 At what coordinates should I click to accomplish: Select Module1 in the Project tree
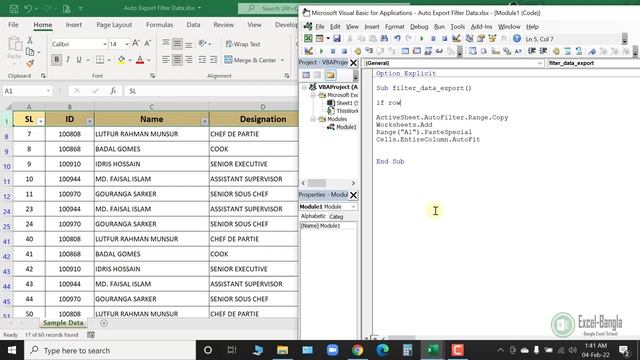pyautogui.click(x=346, y=127)
